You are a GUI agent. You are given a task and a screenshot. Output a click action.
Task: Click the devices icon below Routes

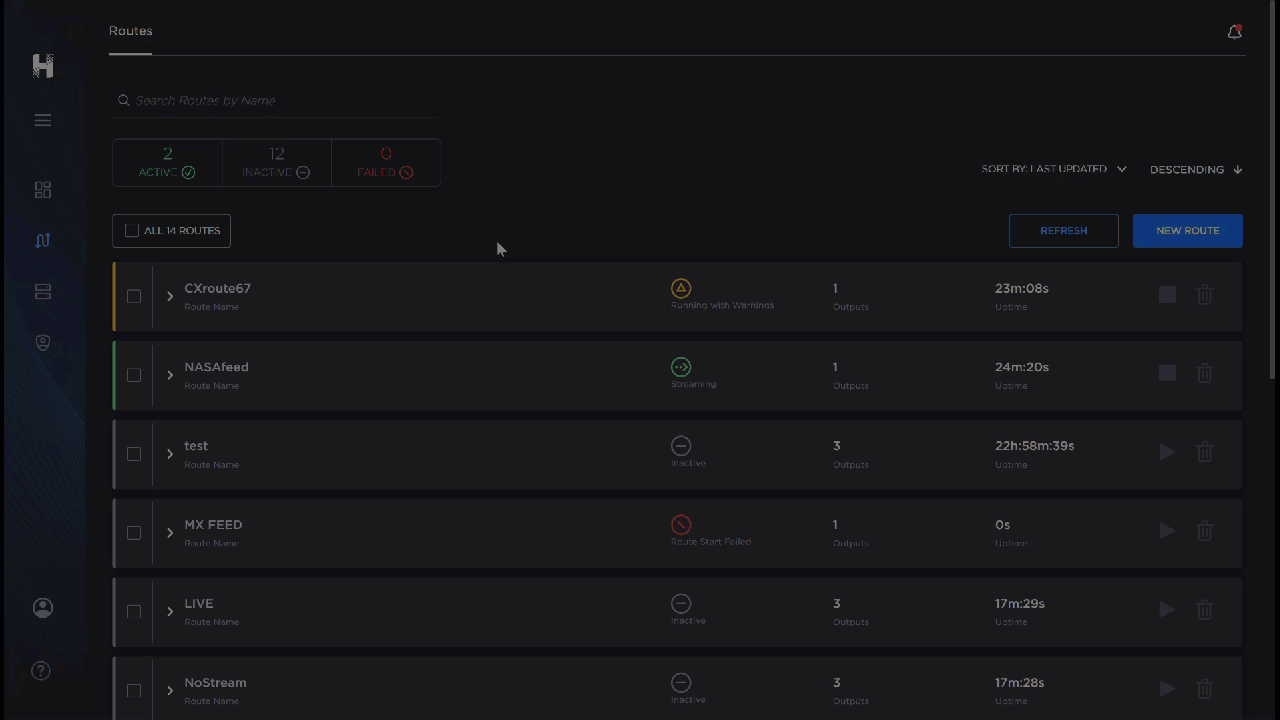(42, 291)
